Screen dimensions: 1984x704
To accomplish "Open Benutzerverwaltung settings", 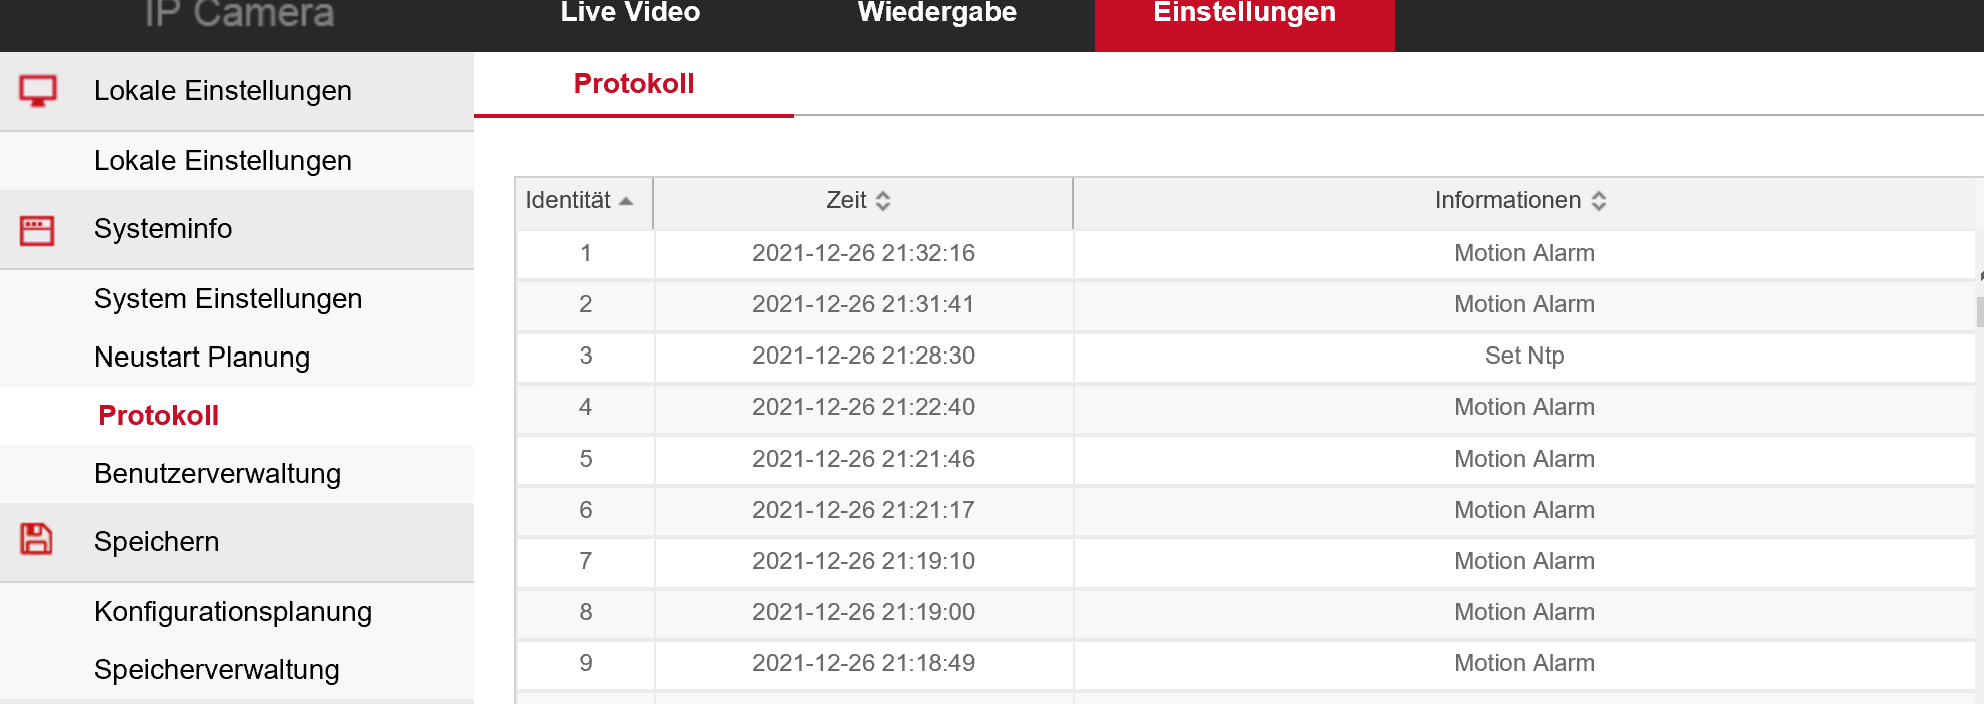I will tap(217, 473).
